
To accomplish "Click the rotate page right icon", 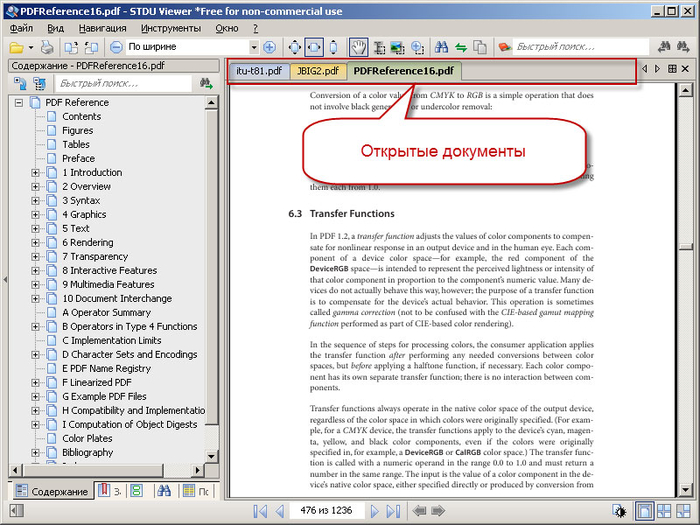I will [x=92, y=47].
